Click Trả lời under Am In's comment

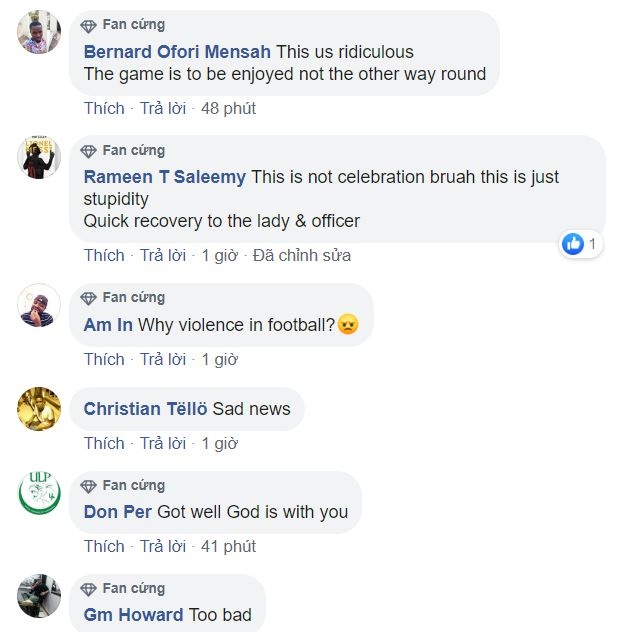(x=163, y=359)
